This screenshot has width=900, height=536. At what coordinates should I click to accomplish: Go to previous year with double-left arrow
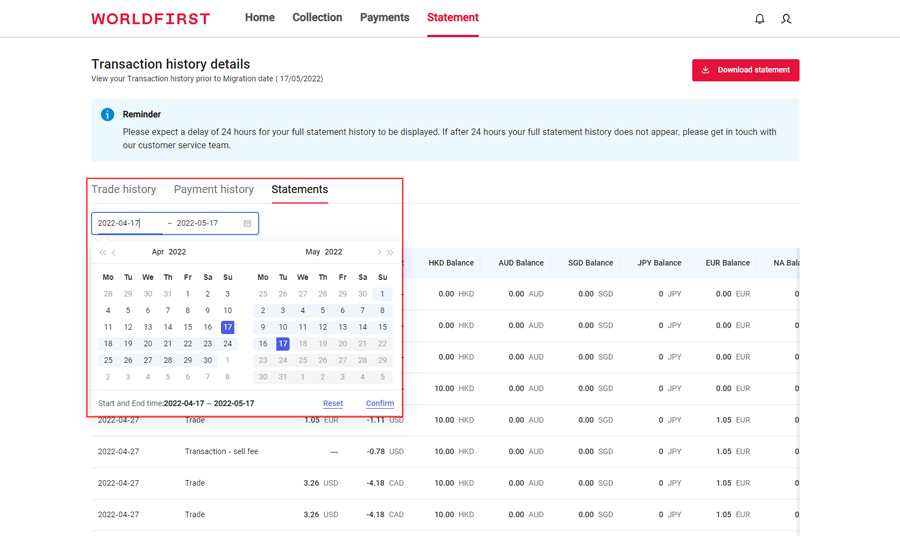[x=102, y=252]
